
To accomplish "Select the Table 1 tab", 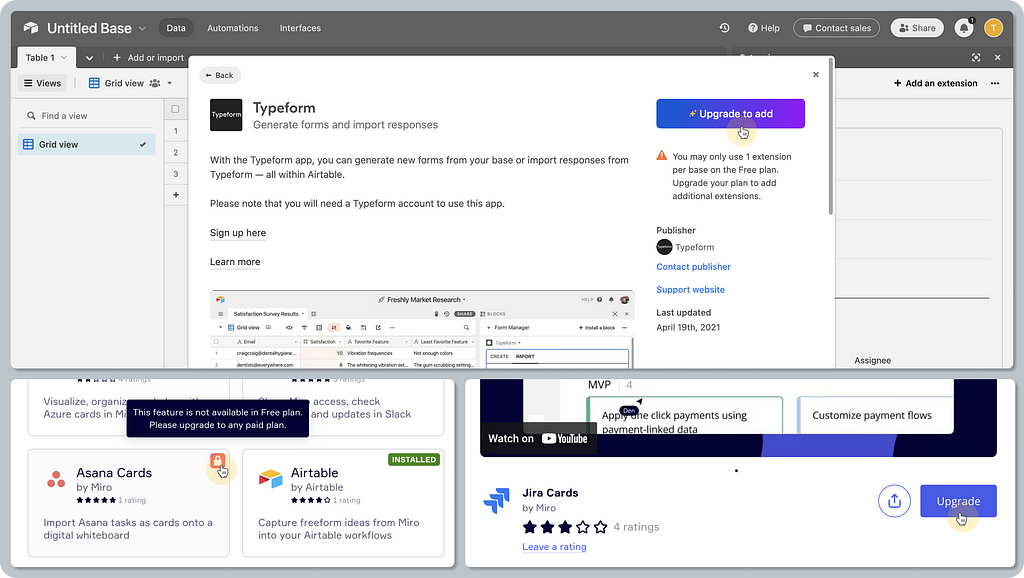I will tap(46, 57).
